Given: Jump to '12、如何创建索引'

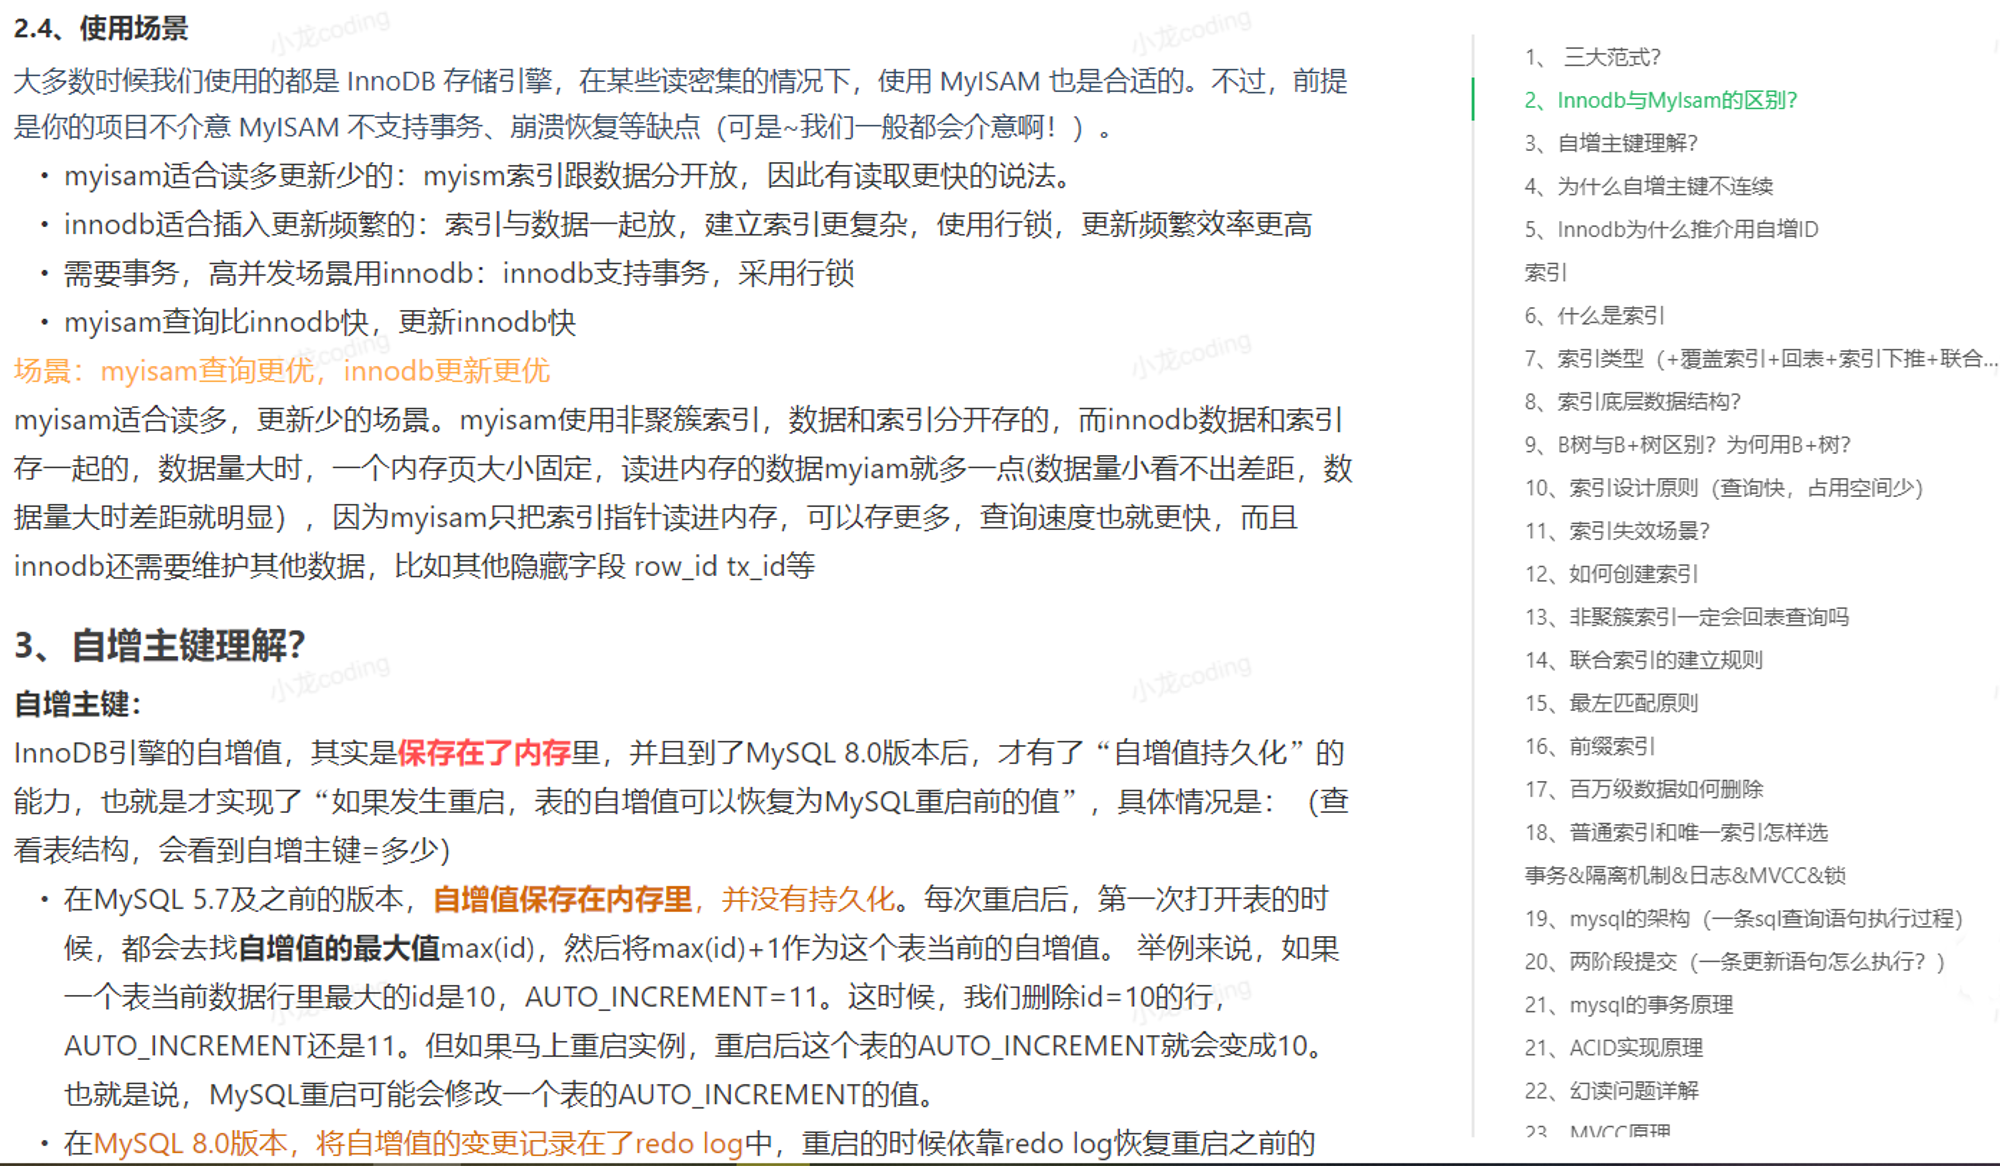Looking at the screenshot, I should 1611,573.
